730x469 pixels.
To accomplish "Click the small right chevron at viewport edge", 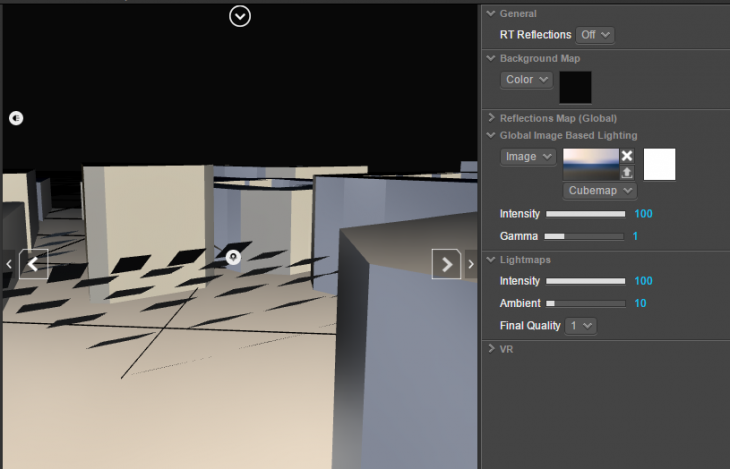I will (x=471, y=264).
